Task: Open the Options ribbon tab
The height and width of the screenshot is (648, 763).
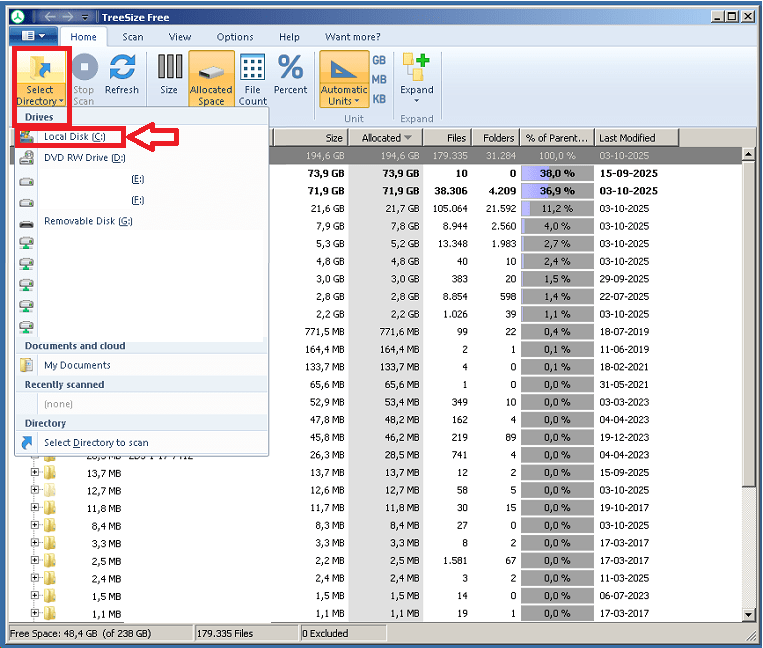Action: click(235, 37)
